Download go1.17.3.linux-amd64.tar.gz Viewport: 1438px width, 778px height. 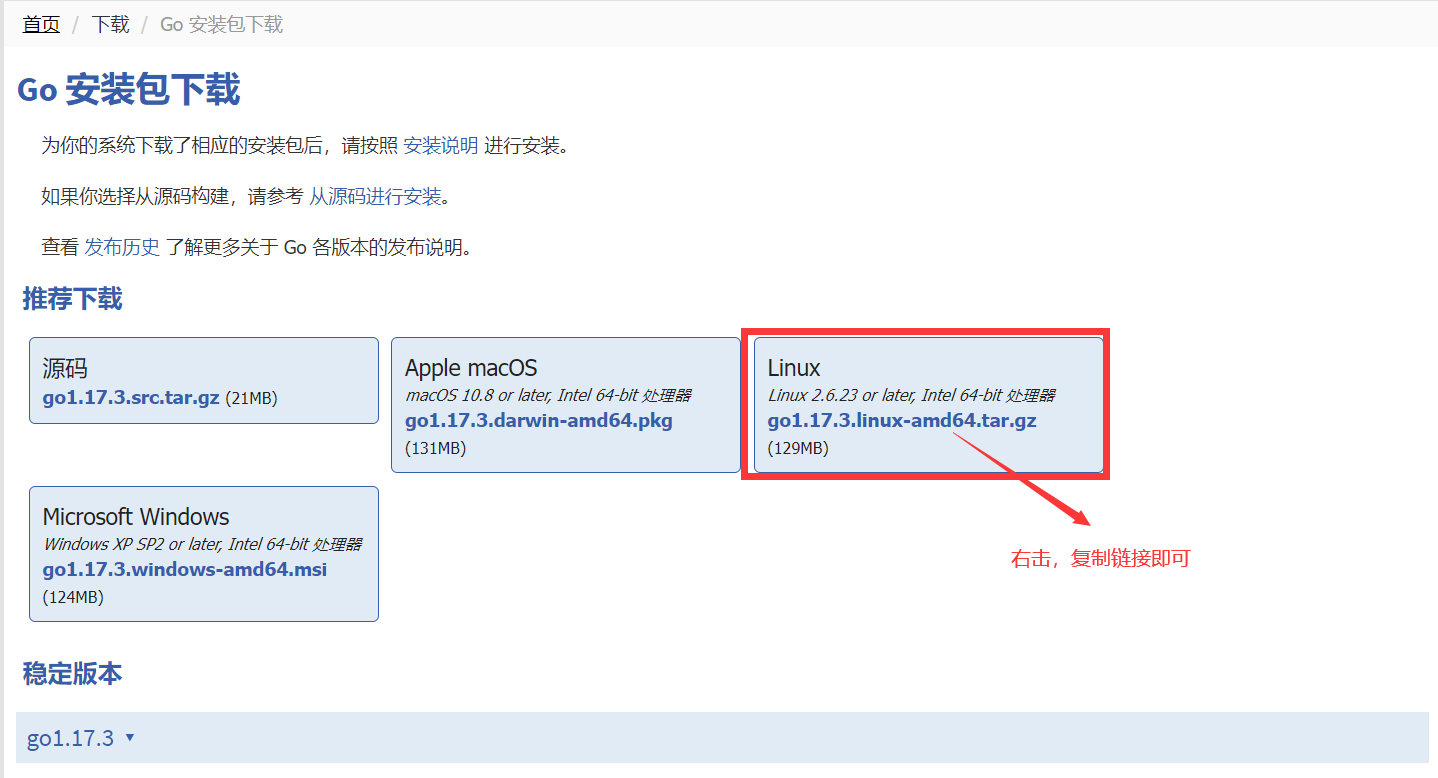tap(902, 421)
